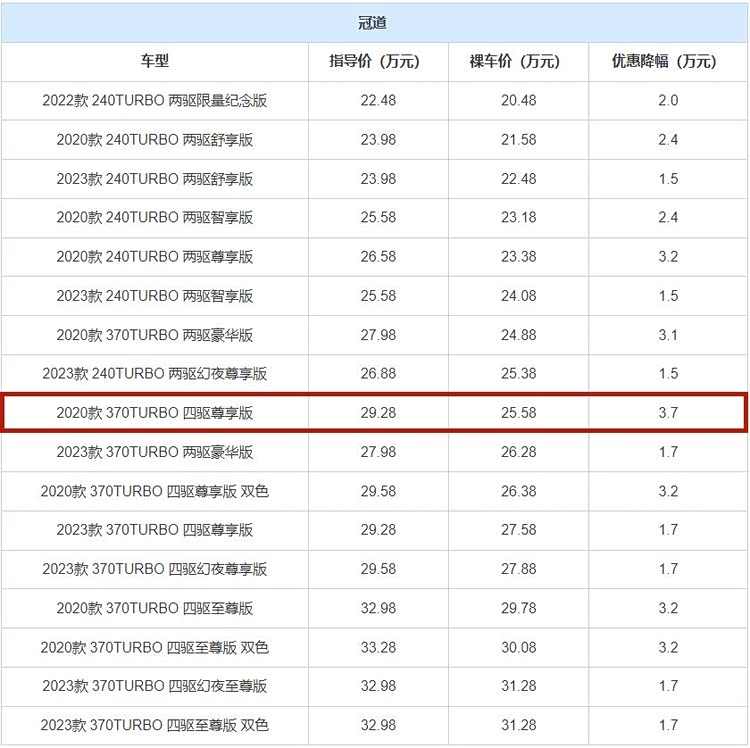Select the 2020款 370TURBO 四驱至尊版 双色 model
This screenshot has width=750, height=748.
pos(154,647)
